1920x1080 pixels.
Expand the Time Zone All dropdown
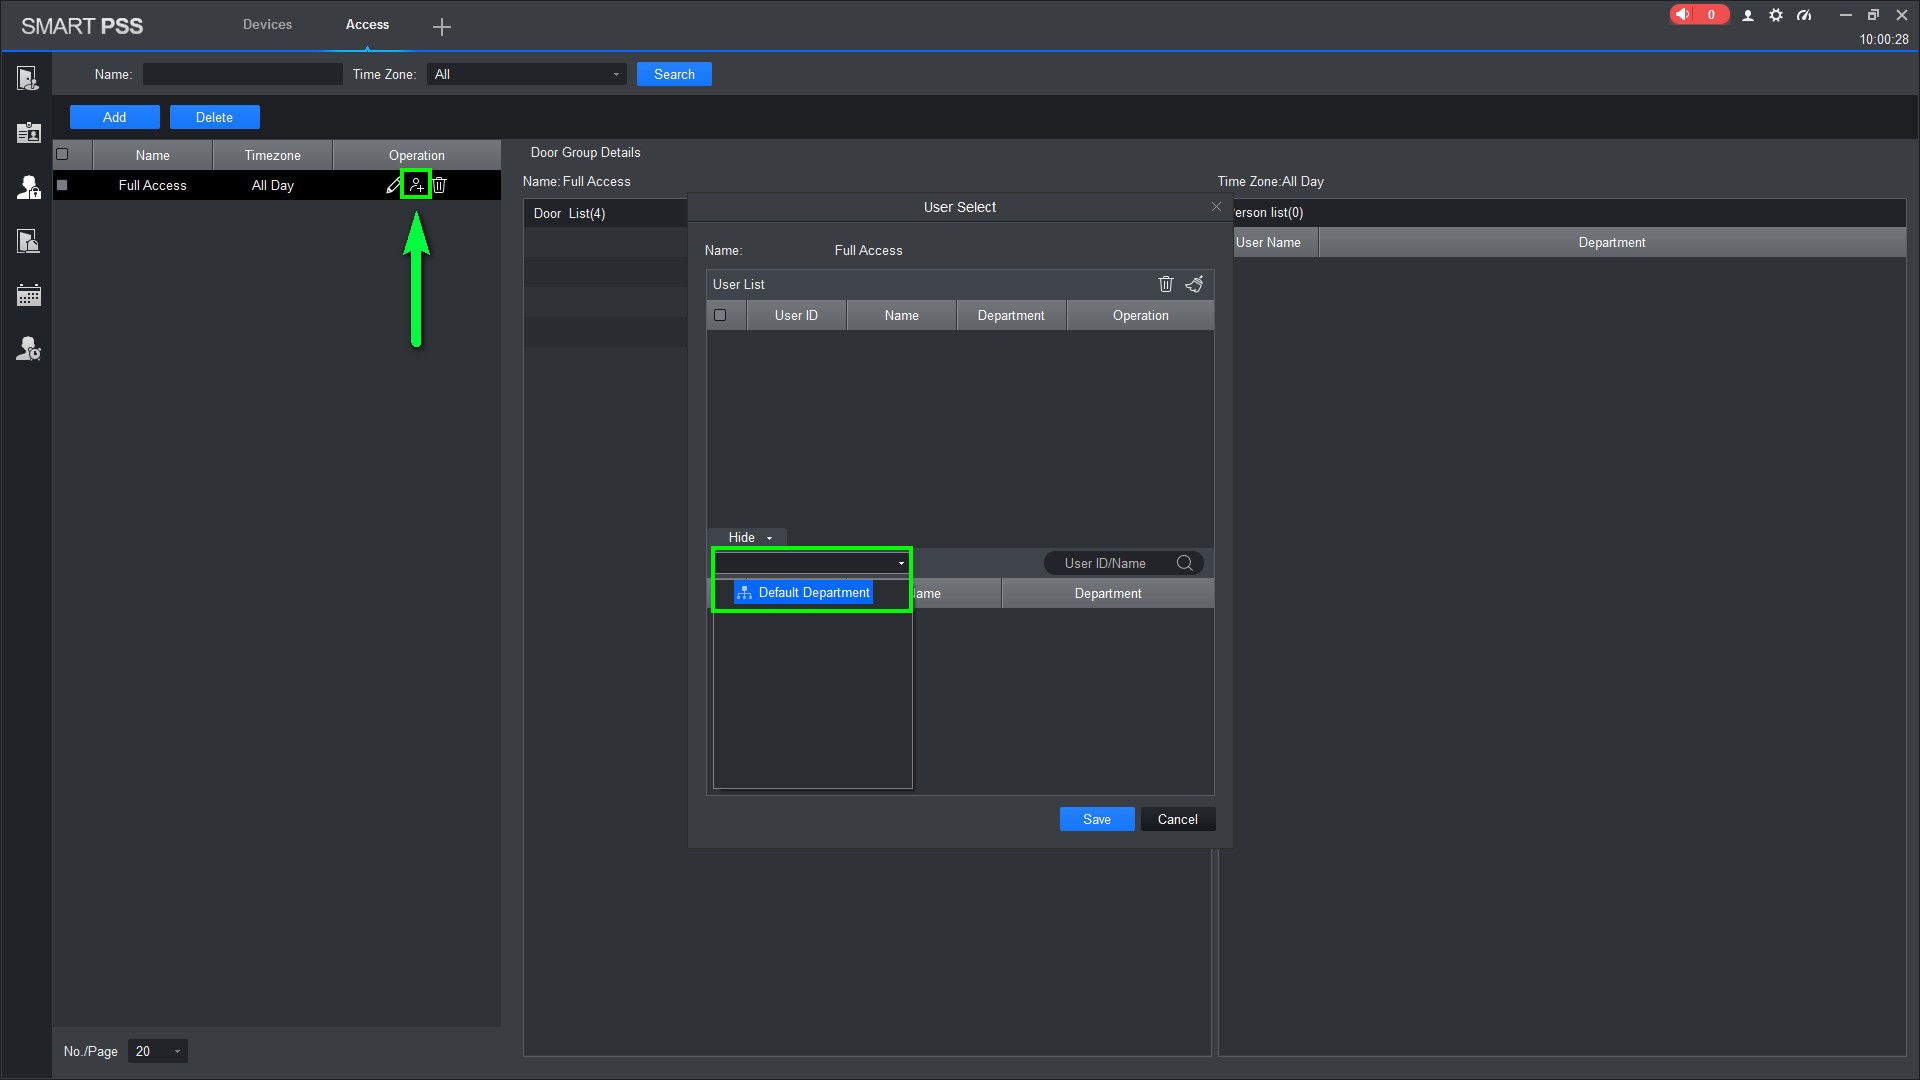[x=526, y=74]
